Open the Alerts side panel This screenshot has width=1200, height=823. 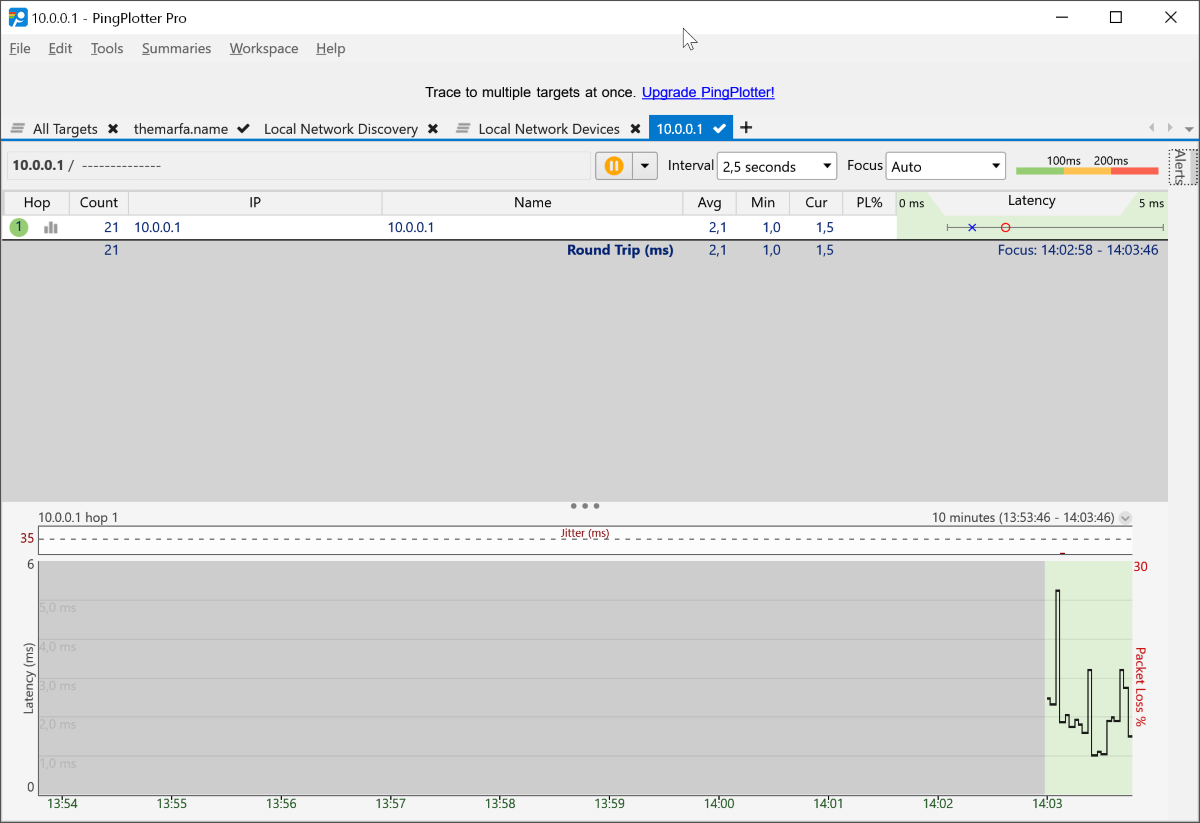(x=1180, y=166)
